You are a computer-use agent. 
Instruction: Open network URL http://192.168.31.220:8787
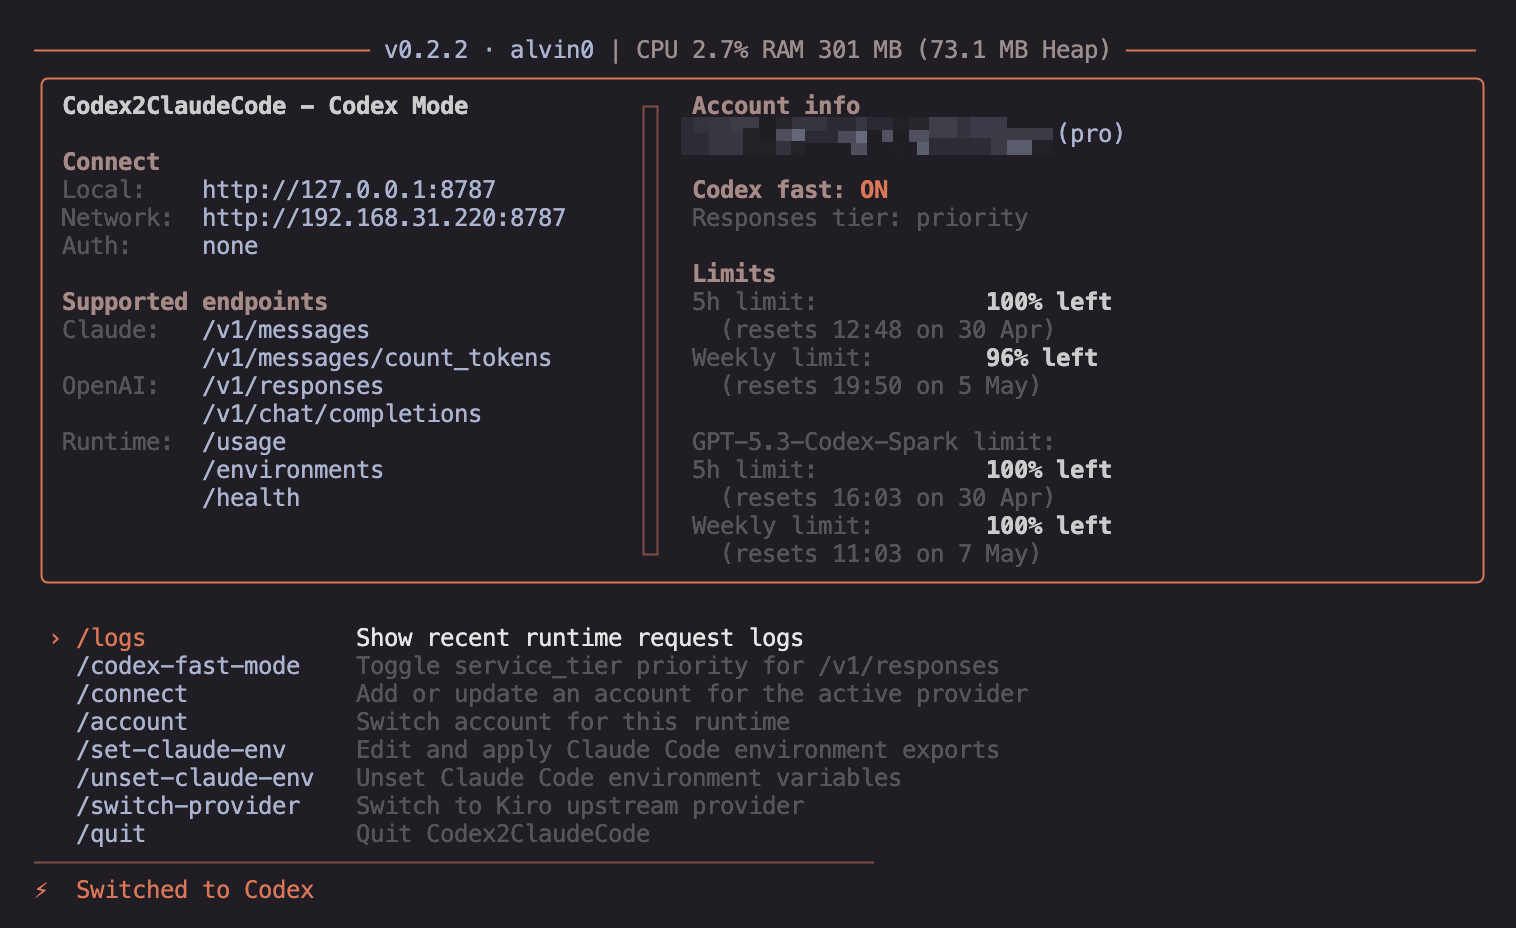coord(384,218)
